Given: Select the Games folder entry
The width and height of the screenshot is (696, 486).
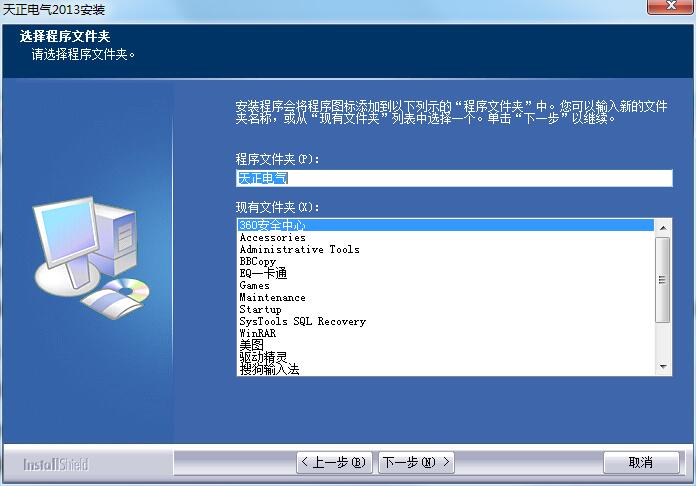Looking at the screenshot, I should (x=254, y=286).
